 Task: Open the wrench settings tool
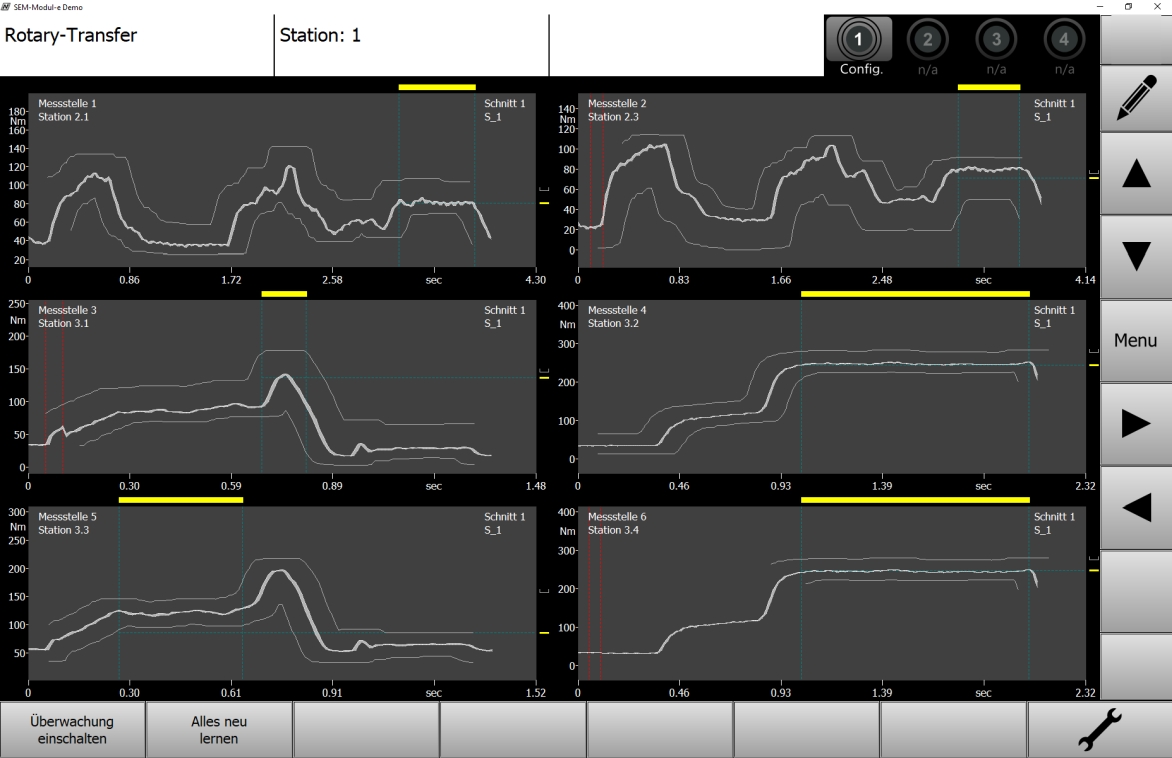tap(1098, 731)
